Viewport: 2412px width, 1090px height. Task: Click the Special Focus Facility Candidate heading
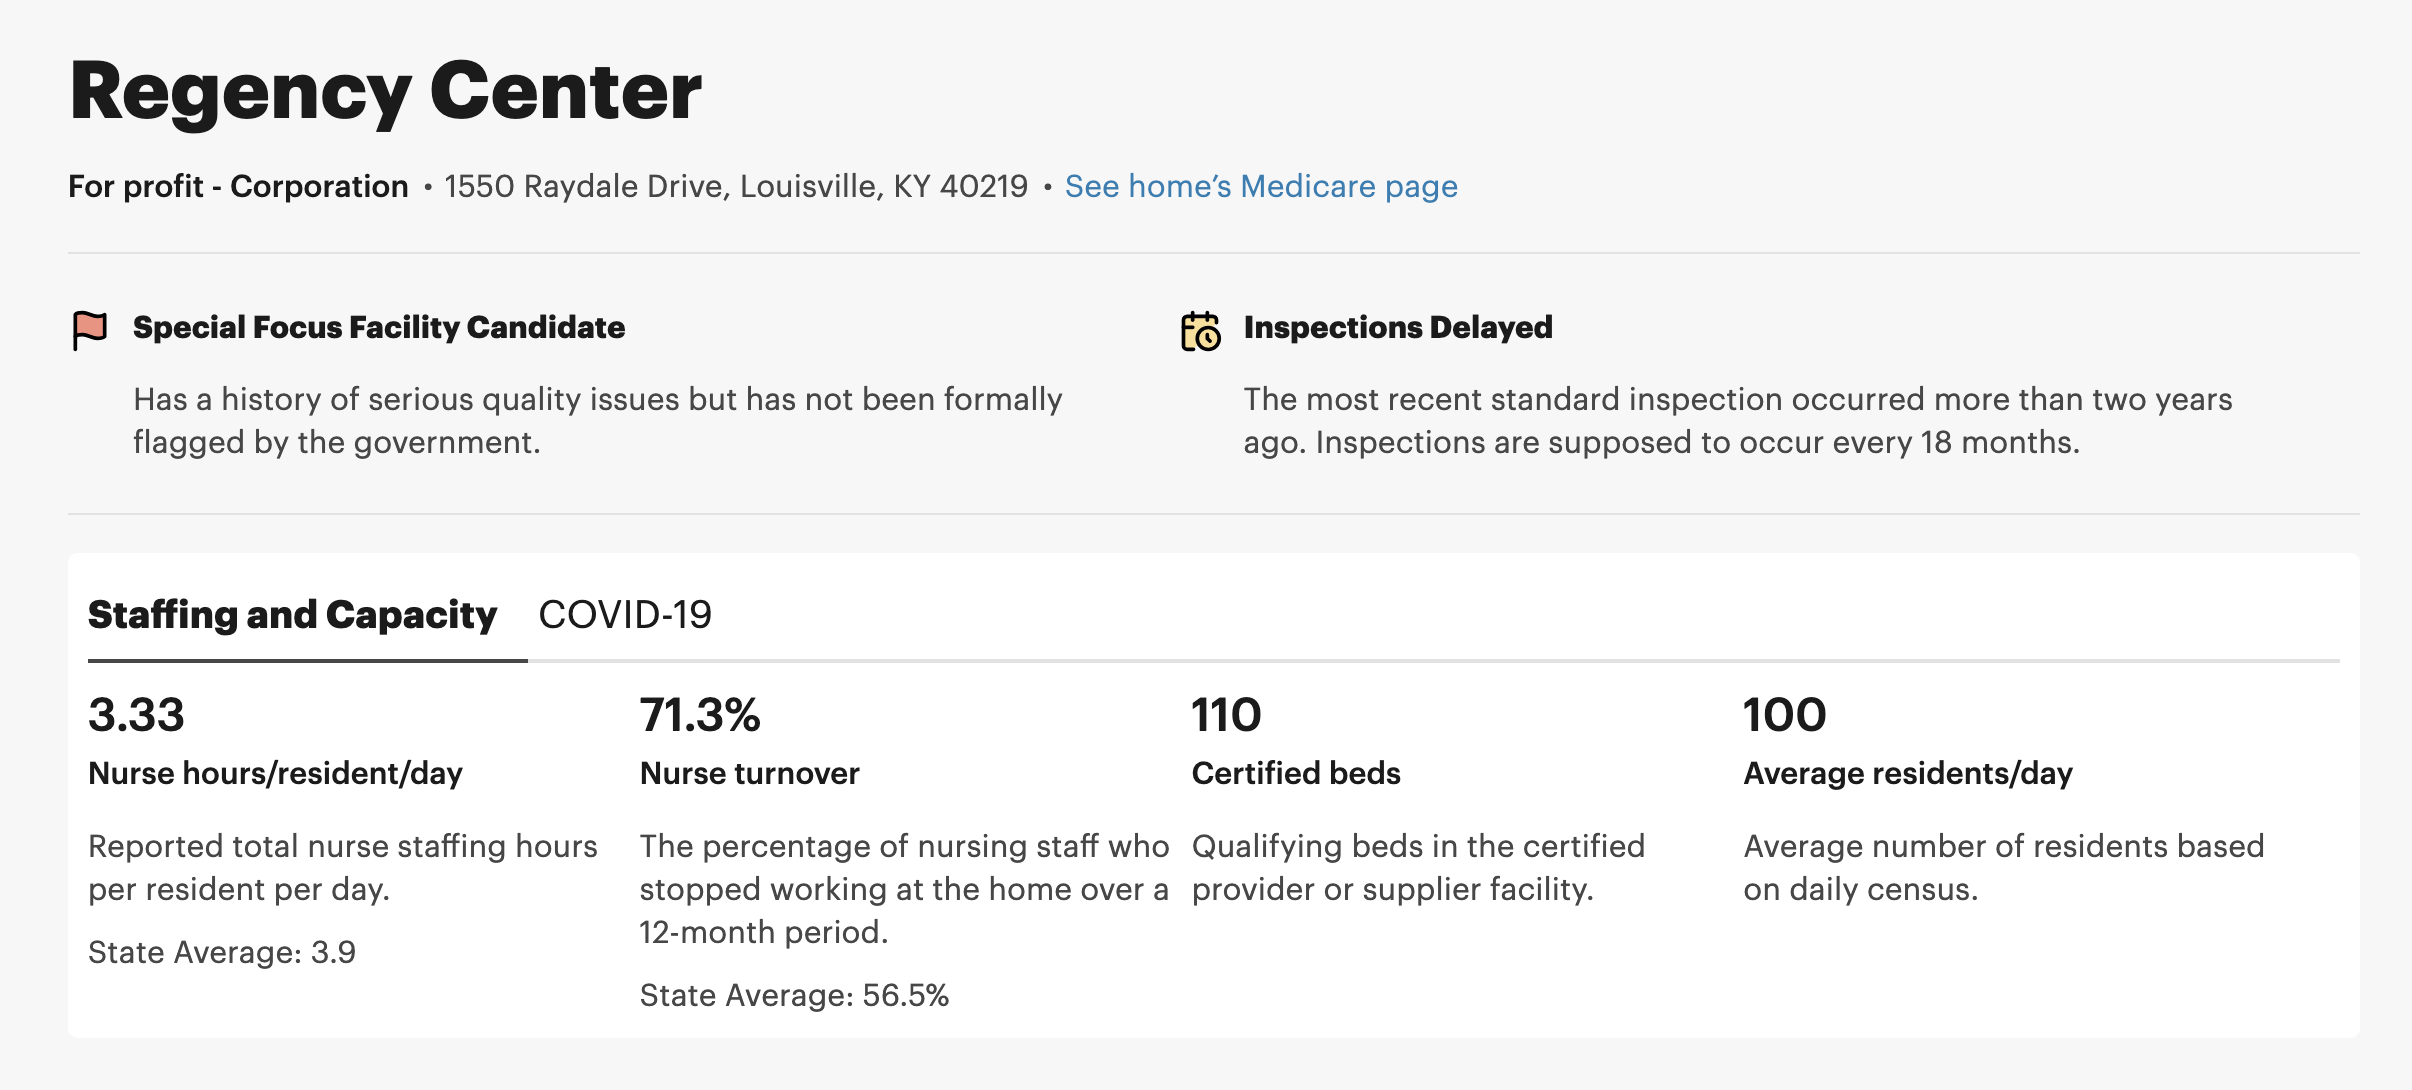click(x=379, y=327)
